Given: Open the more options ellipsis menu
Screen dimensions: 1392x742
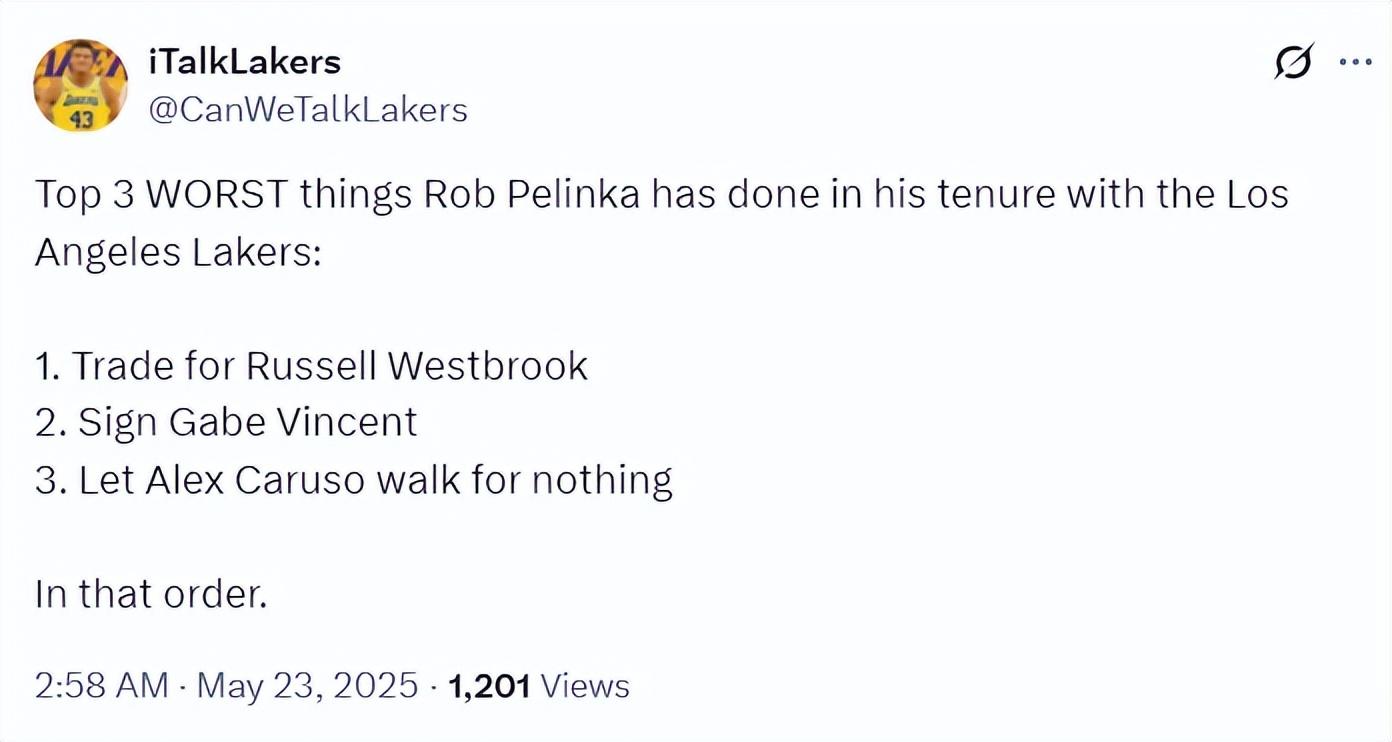Looking at the screenshot, I should pos(1354,62).
